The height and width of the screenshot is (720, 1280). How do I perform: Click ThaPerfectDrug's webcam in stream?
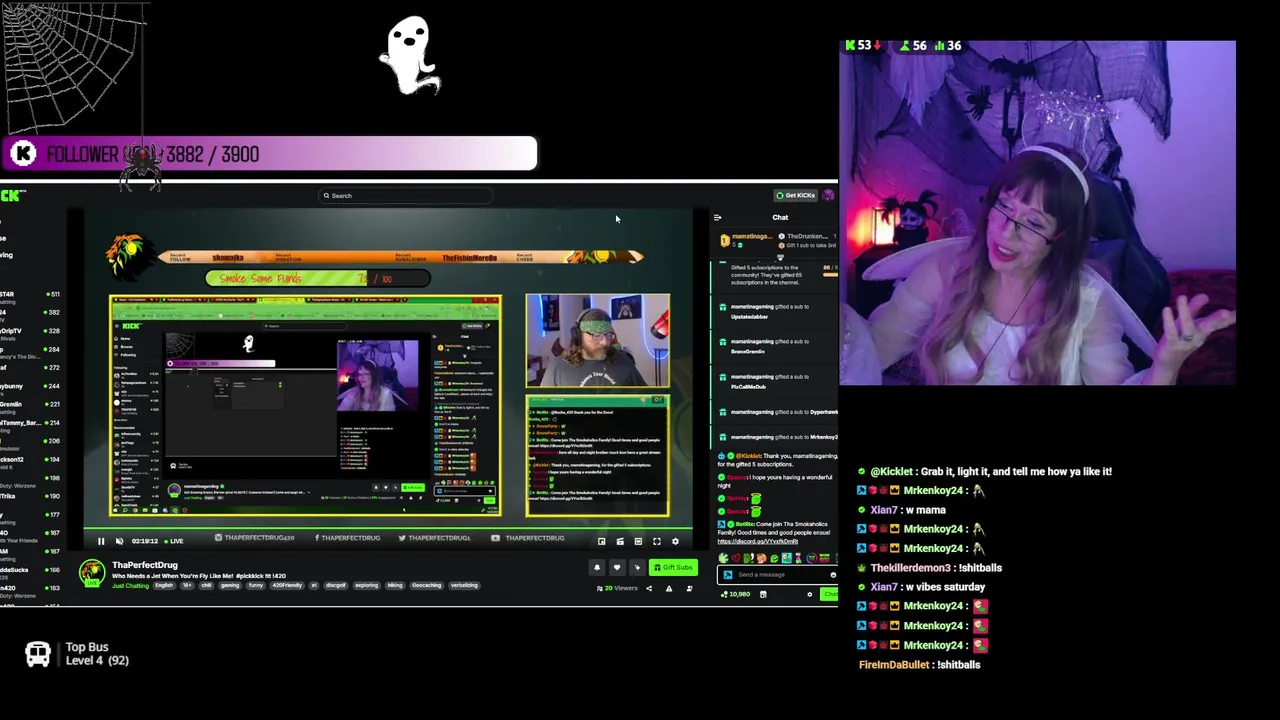pyautogui.click(x=598, y=340)
